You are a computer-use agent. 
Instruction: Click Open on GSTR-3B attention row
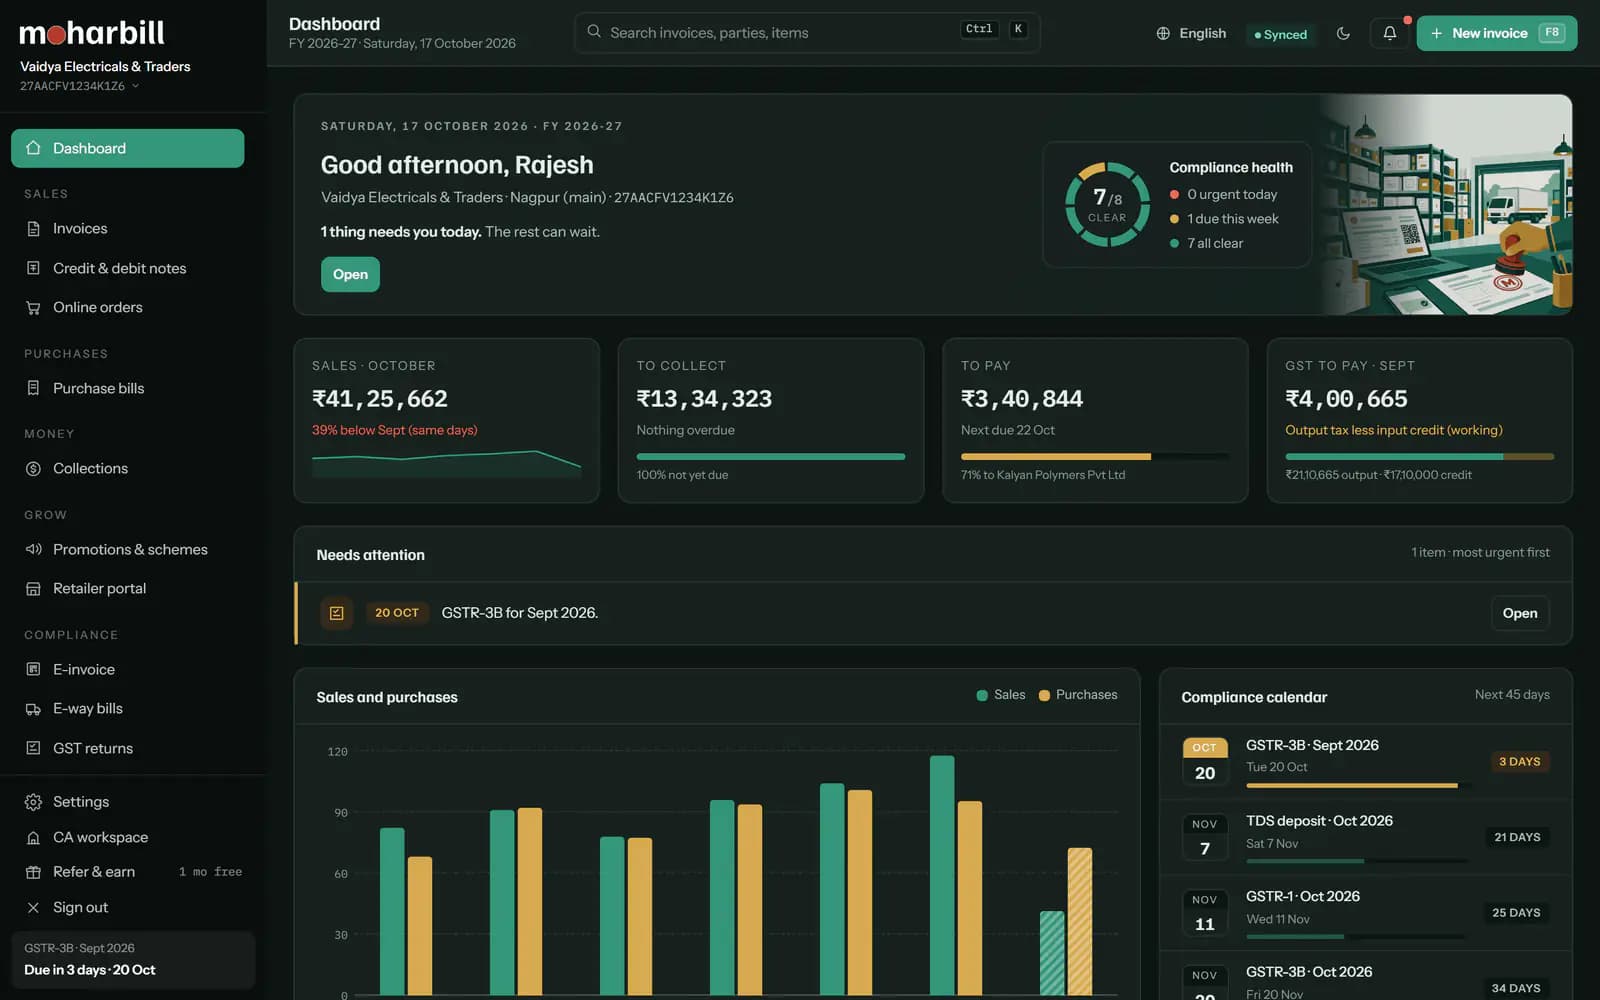pos(1520,613)
